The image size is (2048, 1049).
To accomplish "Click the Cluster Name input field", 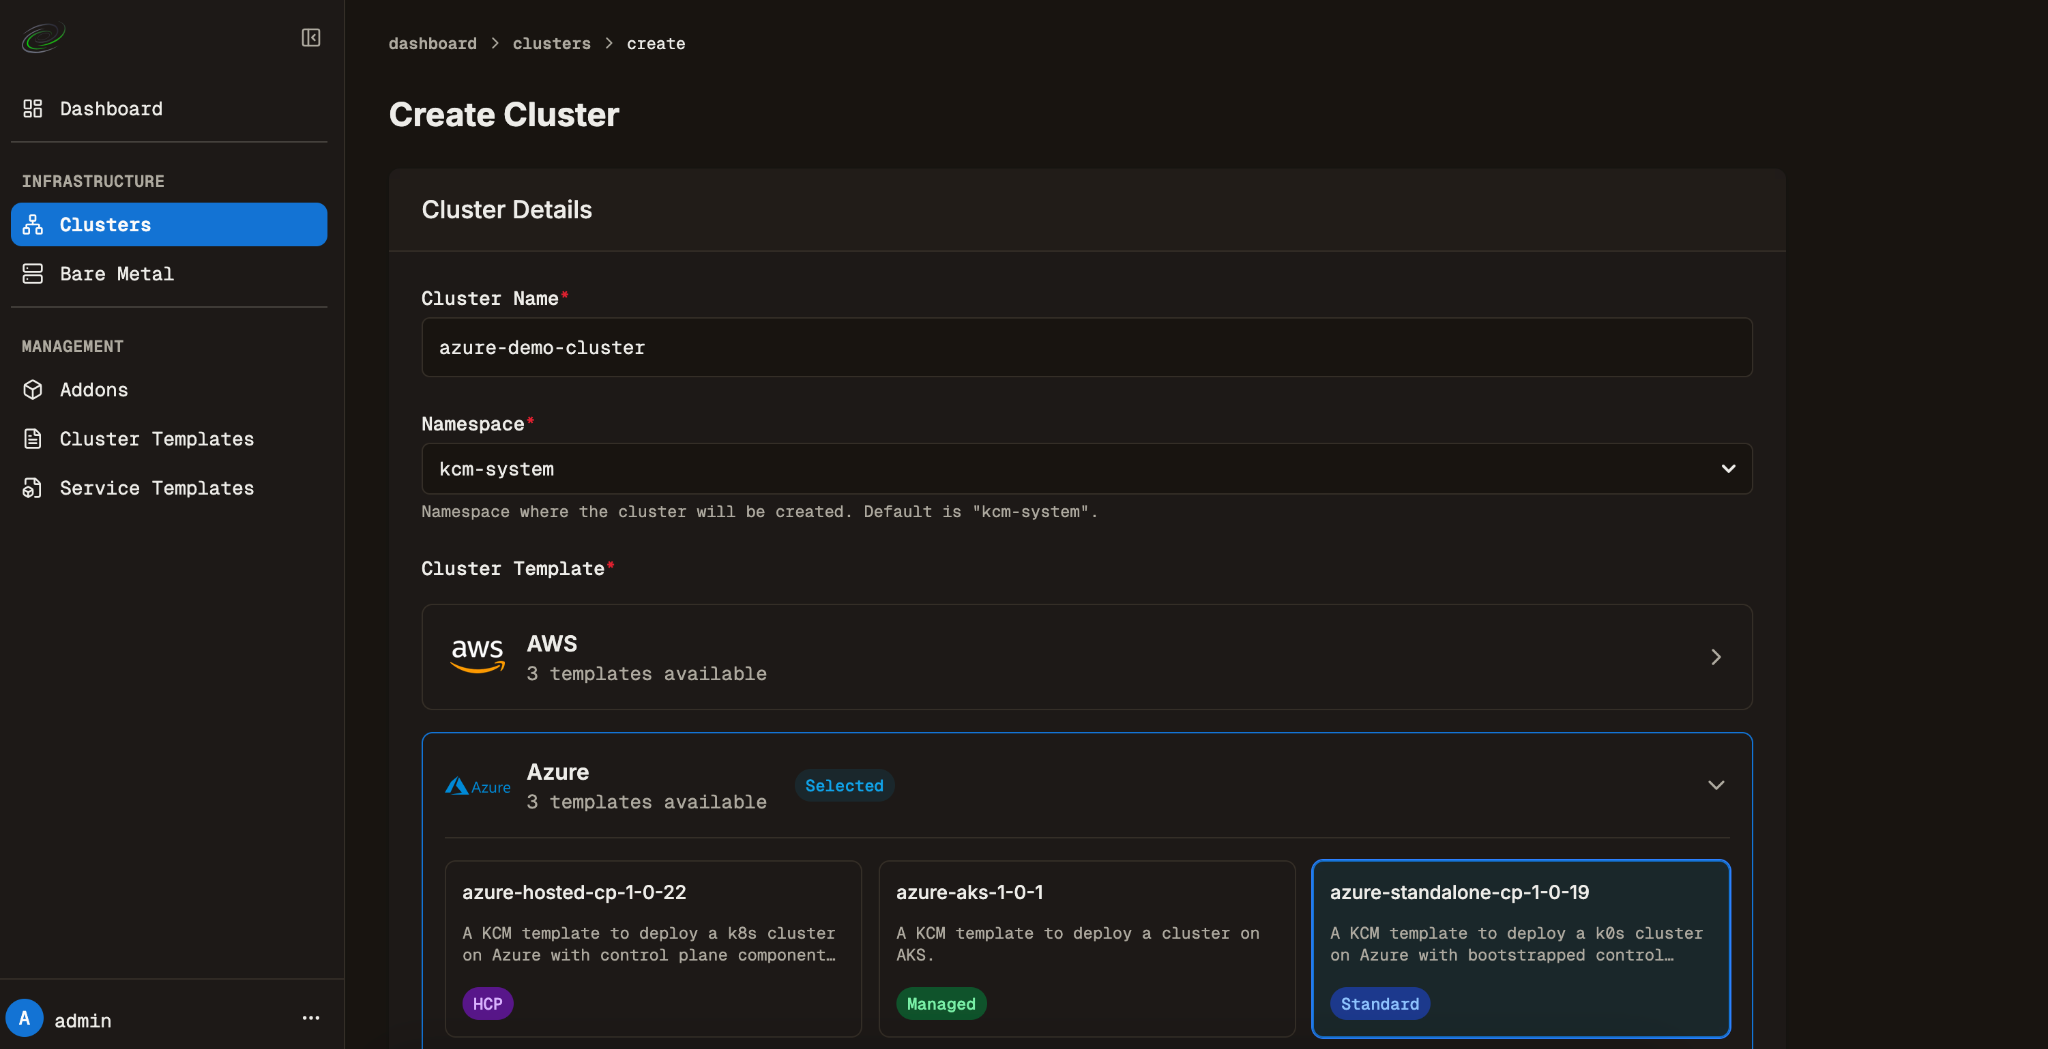I will (1086, 348).
